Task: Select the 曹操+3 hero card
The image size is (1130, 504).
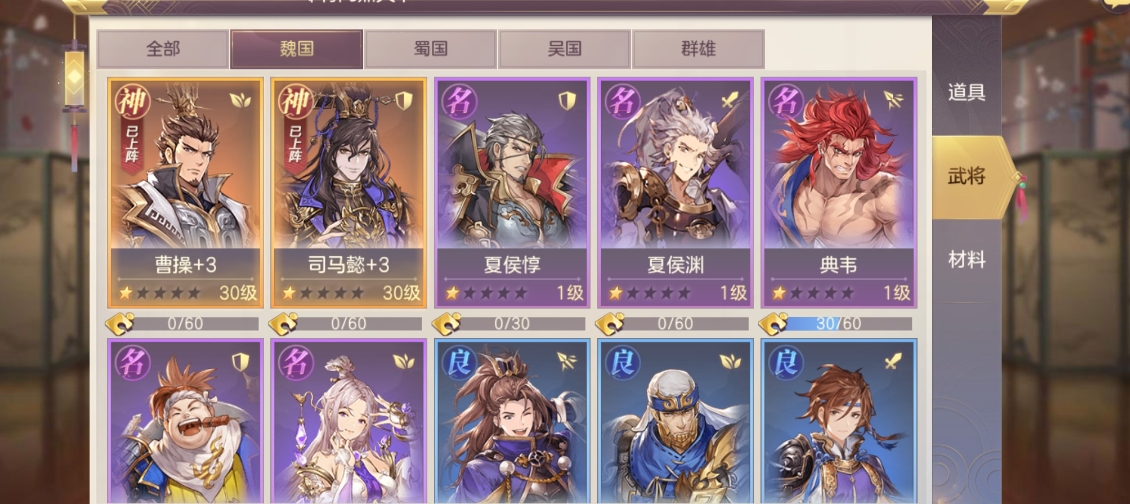Action: tap(185, 193)
